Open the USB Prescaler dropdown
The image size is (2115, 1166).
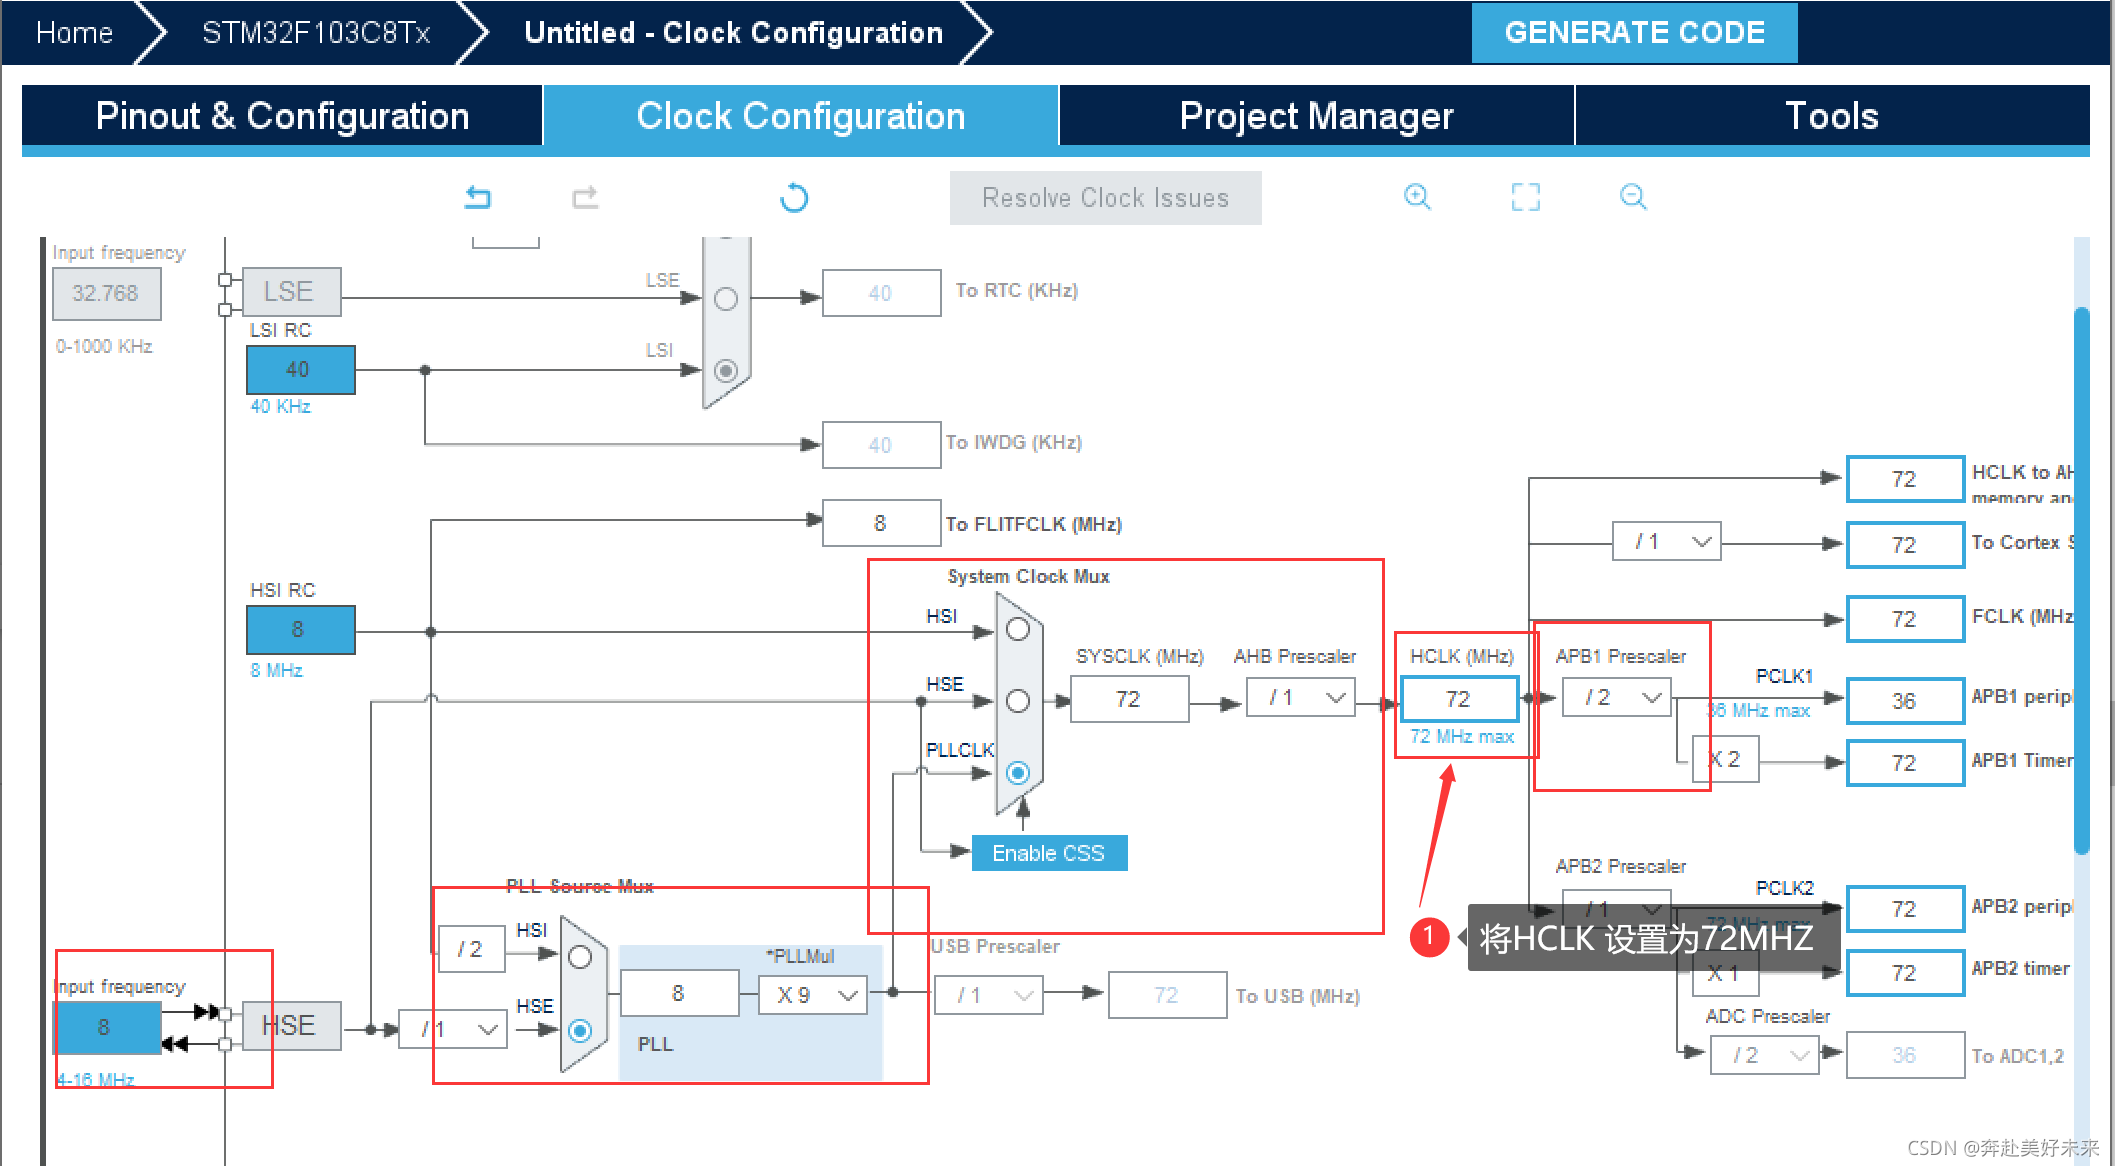point(988,995)
